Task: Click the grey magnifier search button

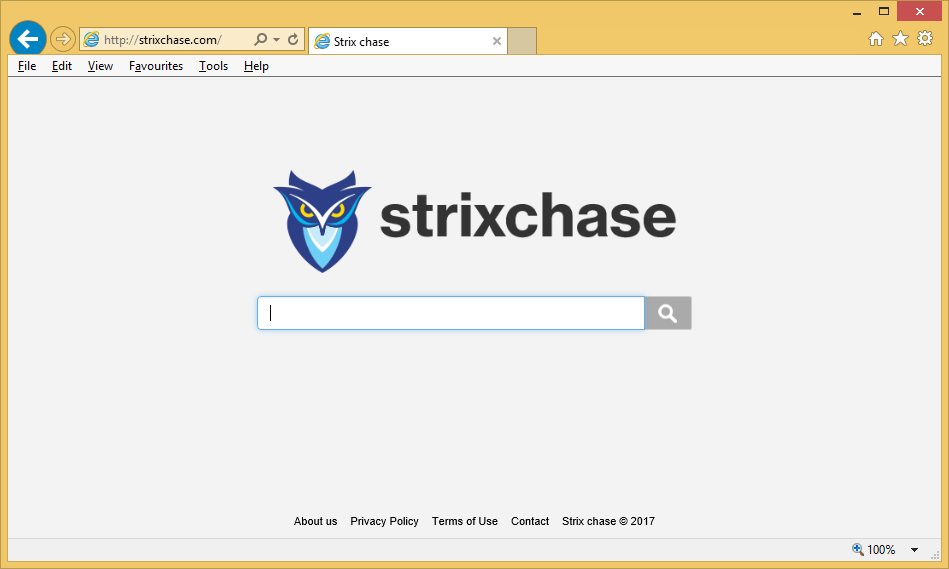Action: pos(668,313)
